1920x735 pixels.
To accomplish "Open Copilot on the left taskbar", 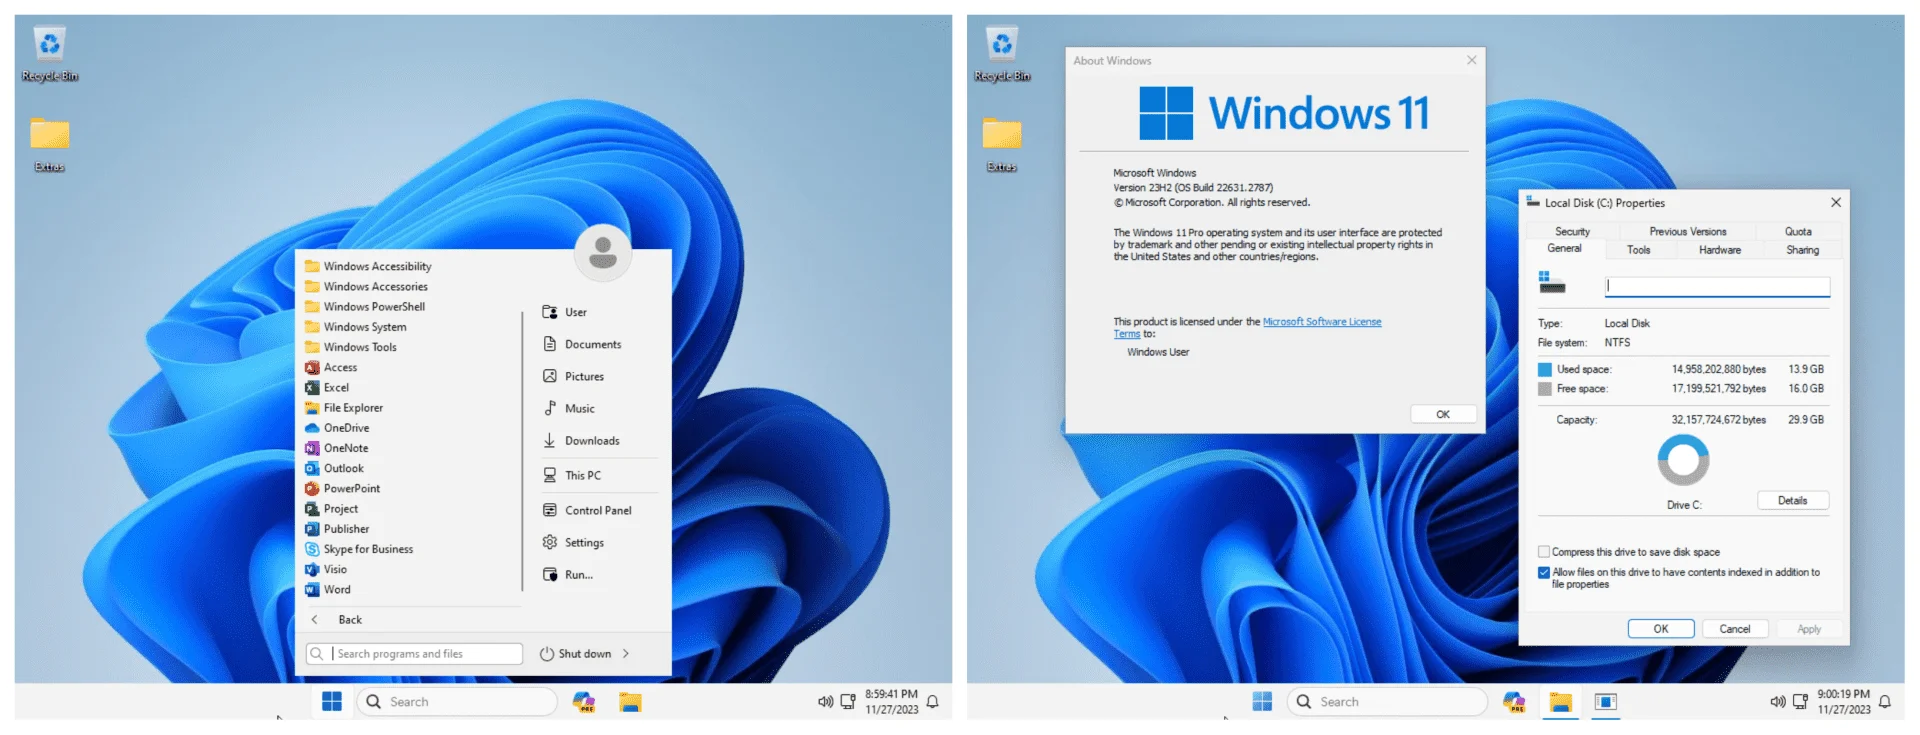I will pos(584,702).
